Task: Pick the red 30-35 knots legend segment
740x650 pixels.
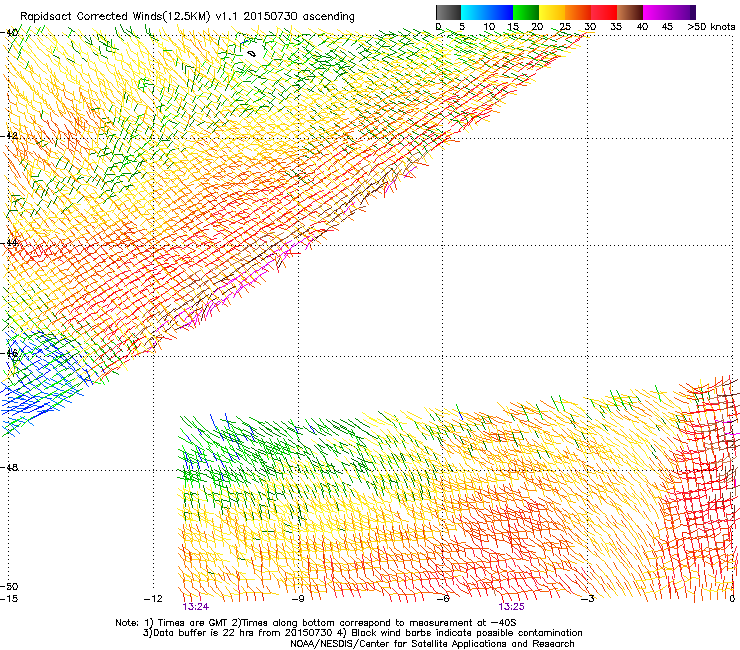Action: [604, 12]
